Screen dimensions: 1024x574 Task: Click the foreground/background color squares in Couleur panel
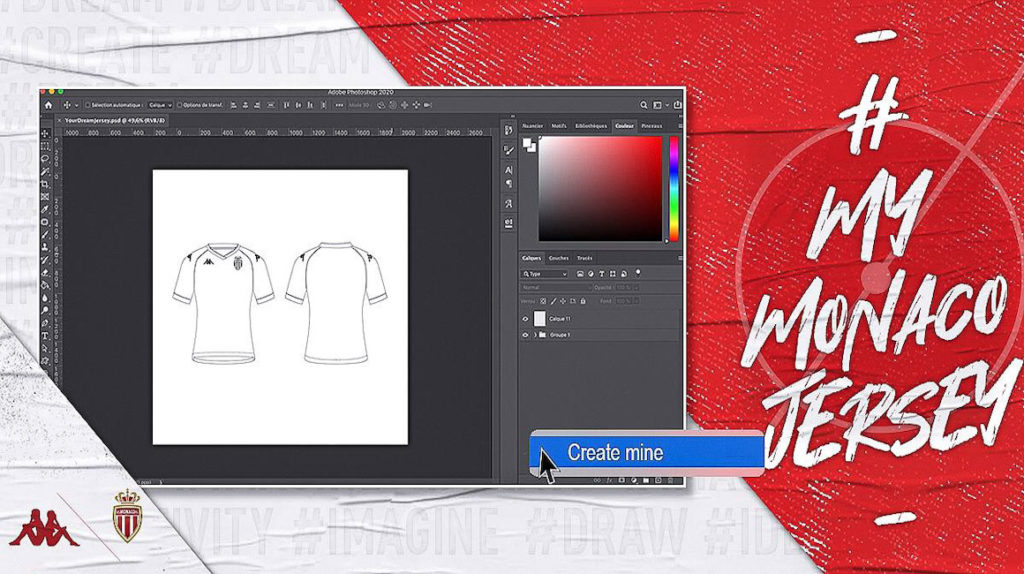(528, 146)
